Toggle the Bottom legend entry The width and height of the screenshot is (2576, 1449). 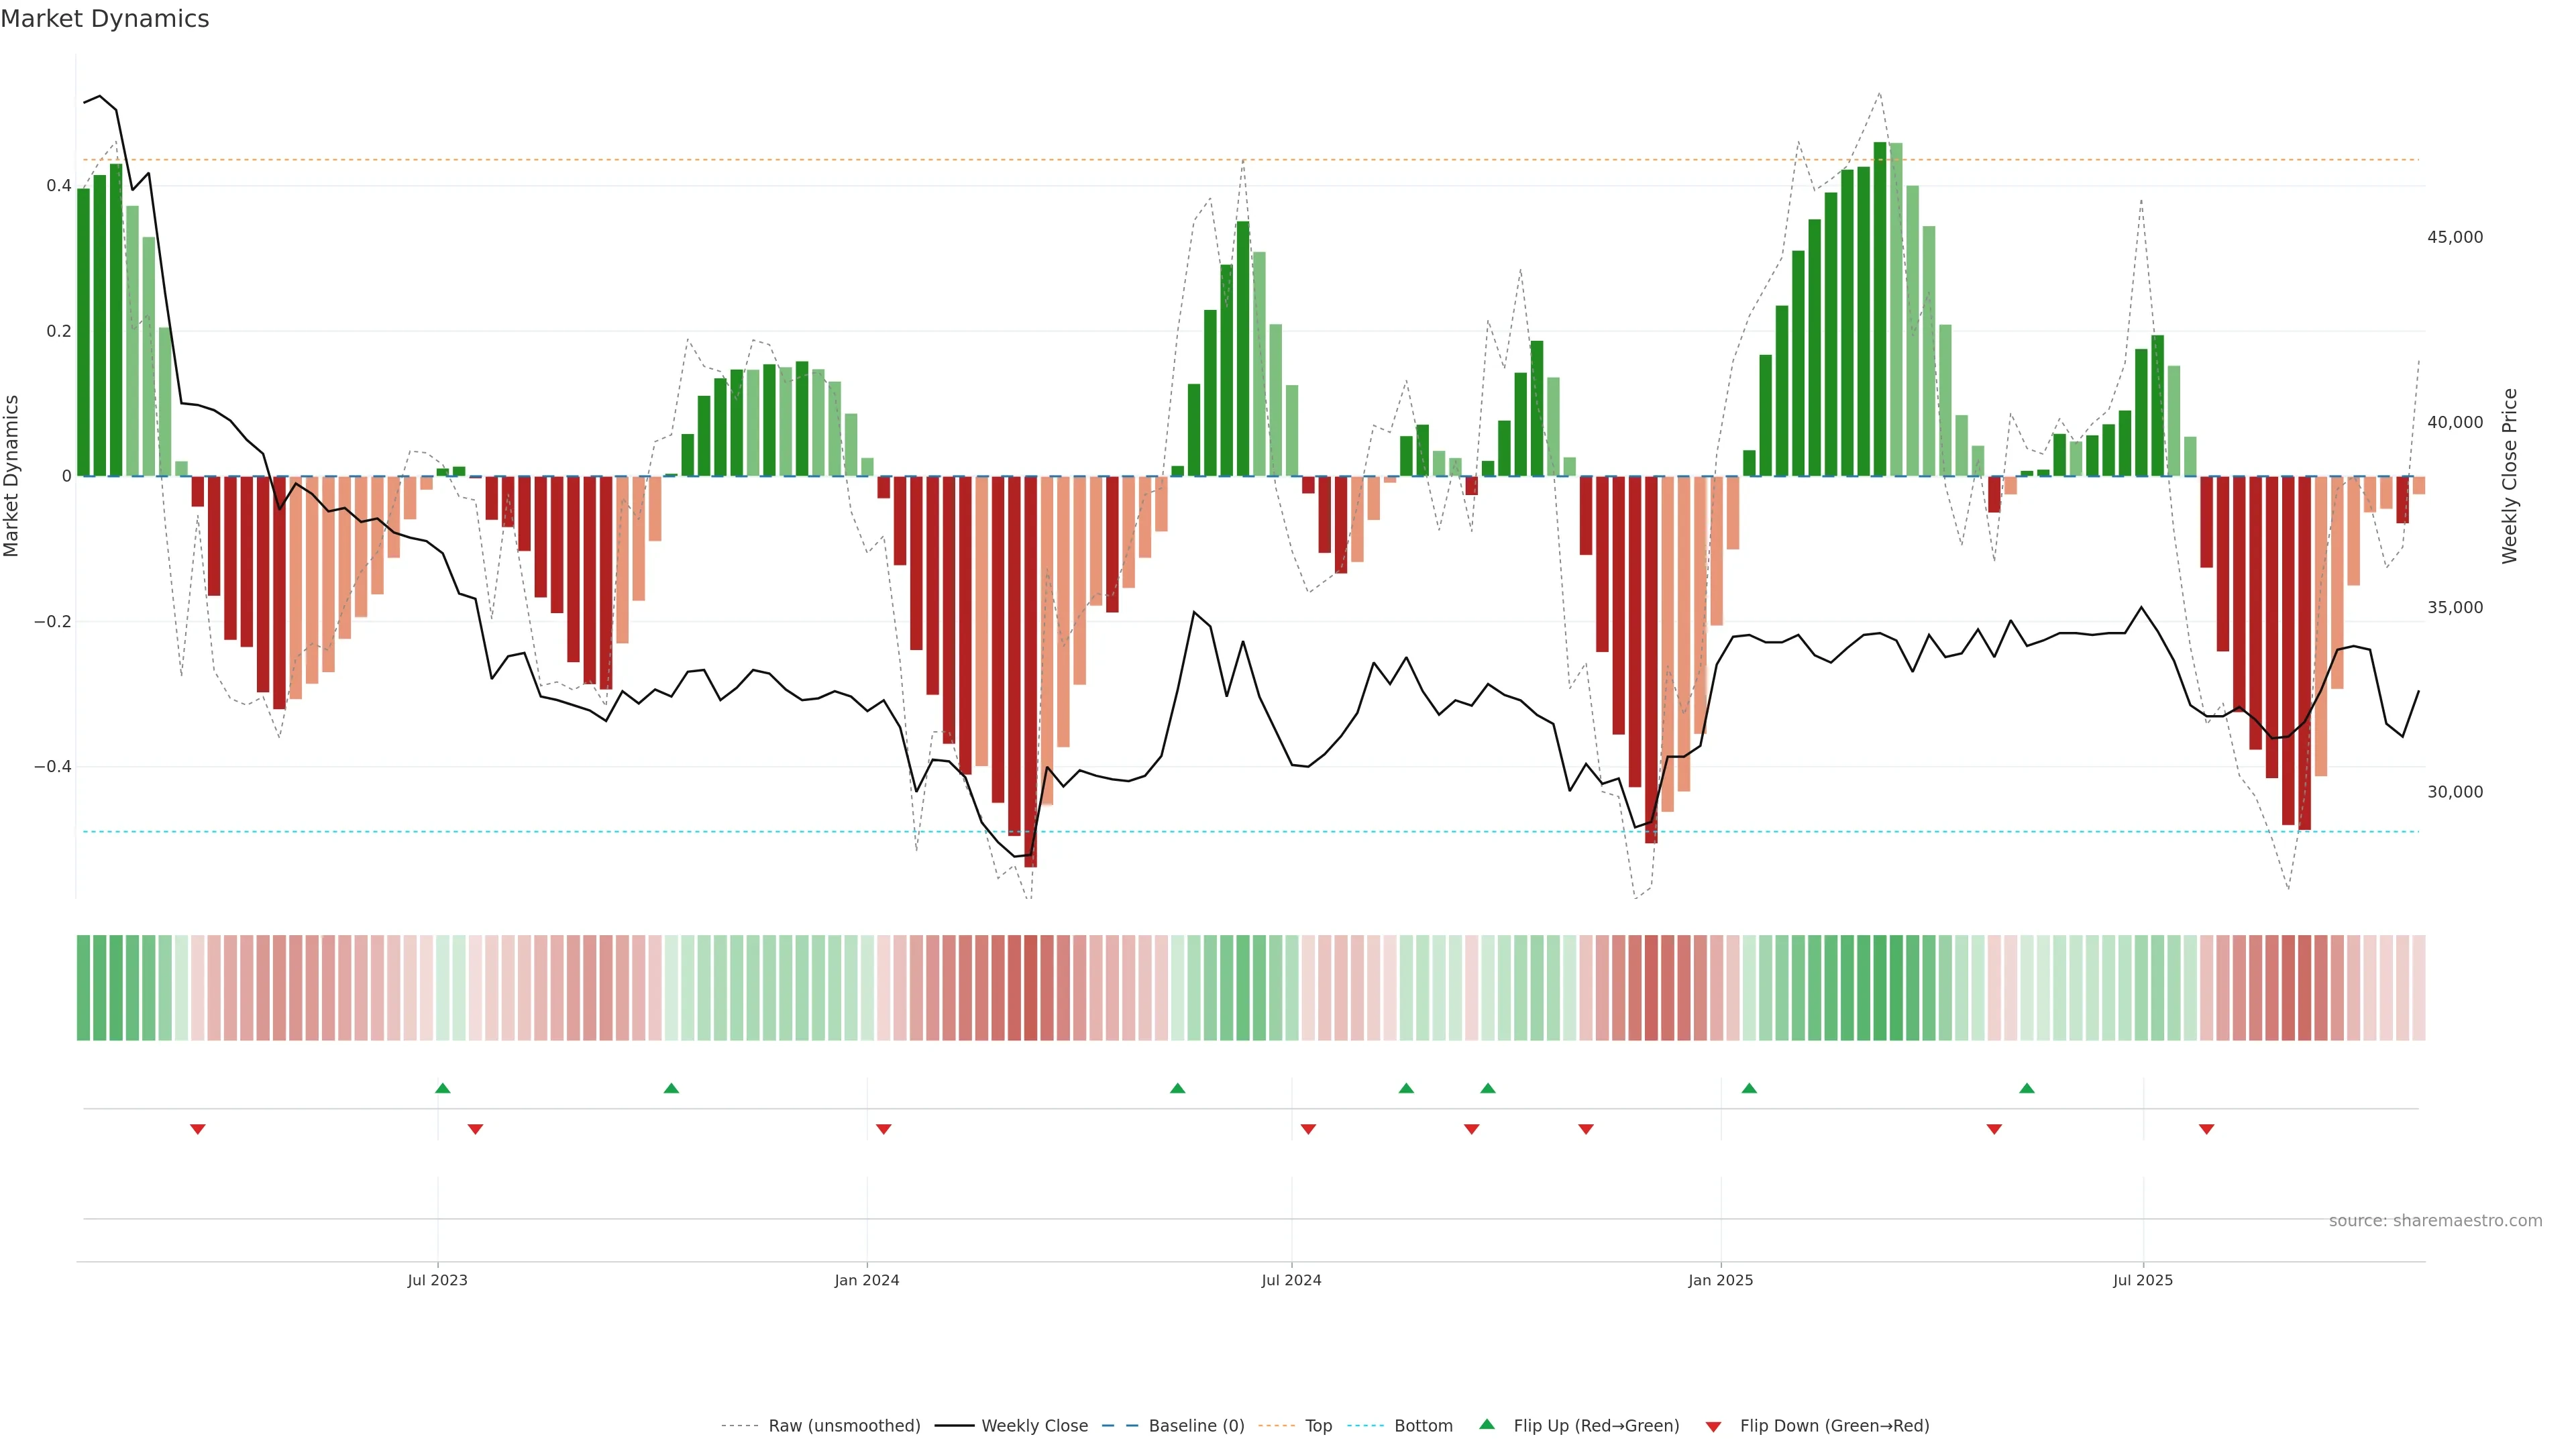coord(1423,1426)
